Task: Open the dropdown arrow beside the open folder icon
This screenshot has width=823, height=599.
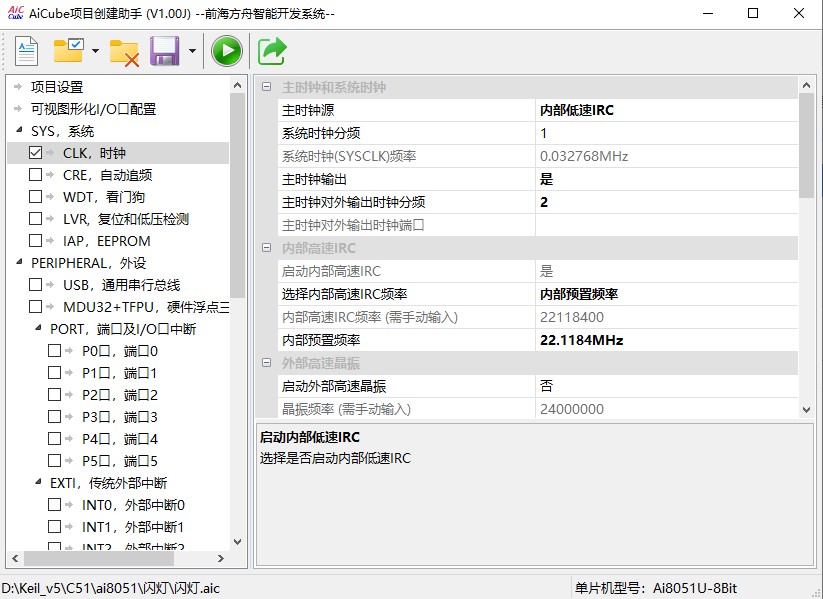Action: [x=95, y=51]
